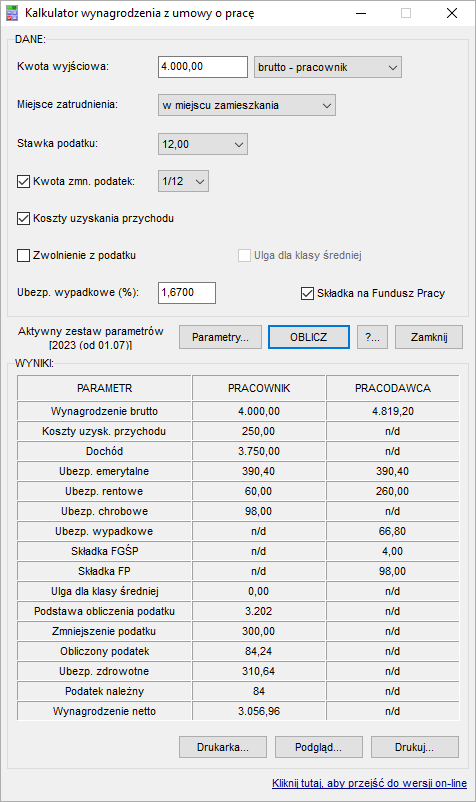
Task: Click the Ubezp. wypadkowe percentage field
Action: click(x=187, y=293)
